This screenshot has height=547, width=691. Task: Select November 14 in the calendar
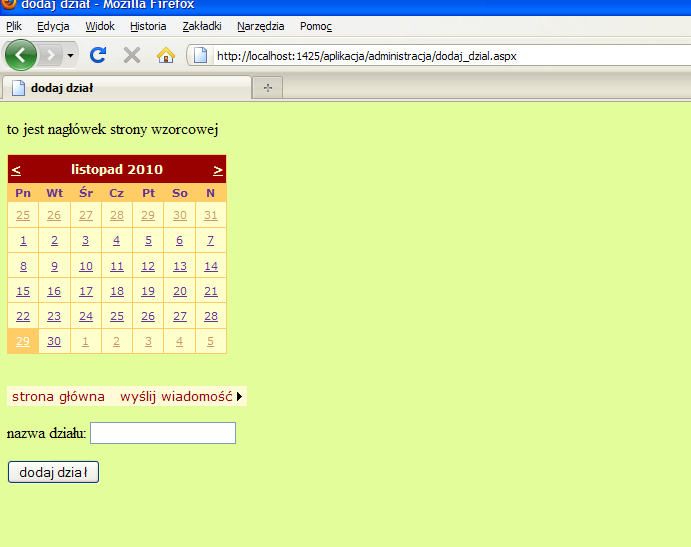pos(211,266)
